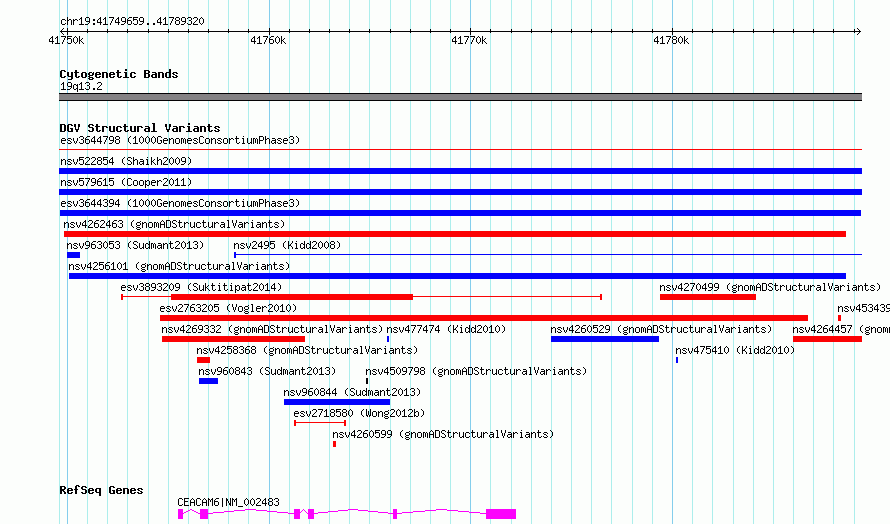Click the 41780k ruler tick label
Viewport: 890px width, 524px height.
pyautogui.click(x=671, y=40)
